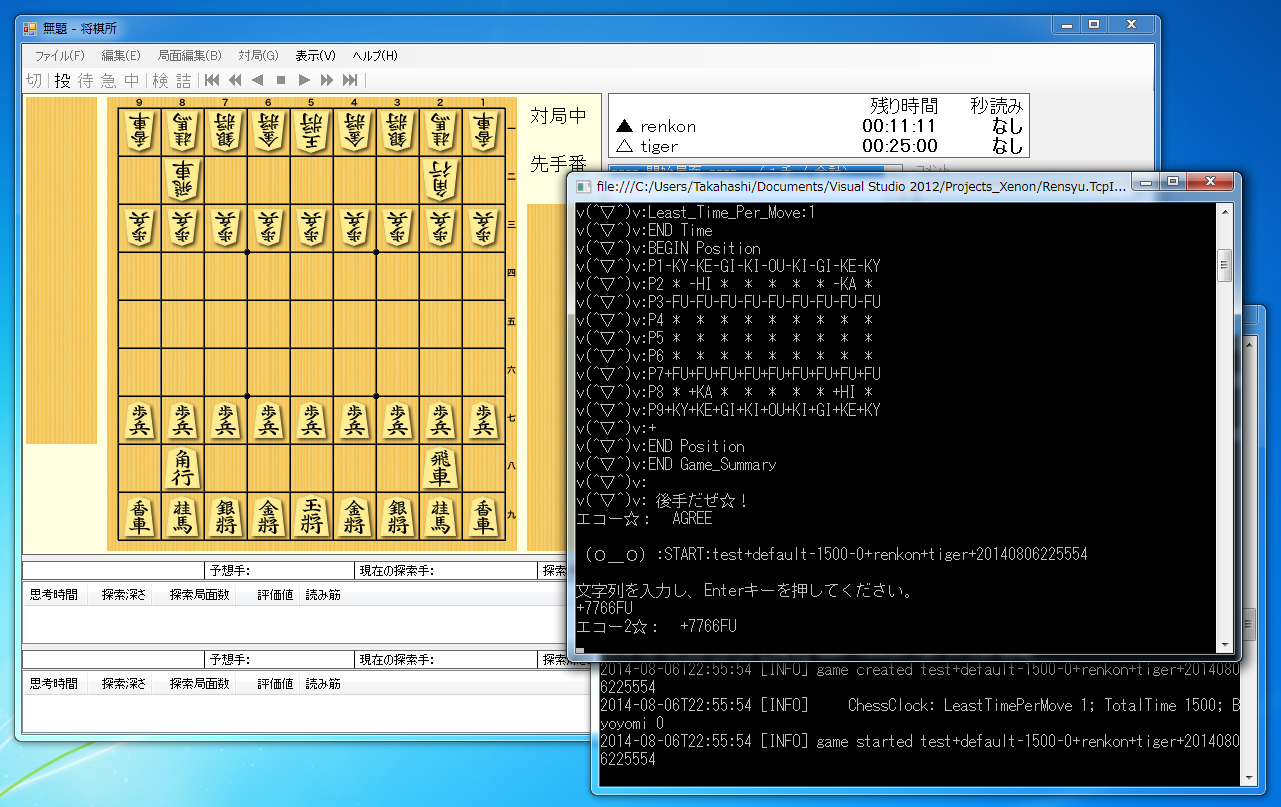Click the 検 analysis toolbar button
The image size is (1281, 807).
pos(160,80)
